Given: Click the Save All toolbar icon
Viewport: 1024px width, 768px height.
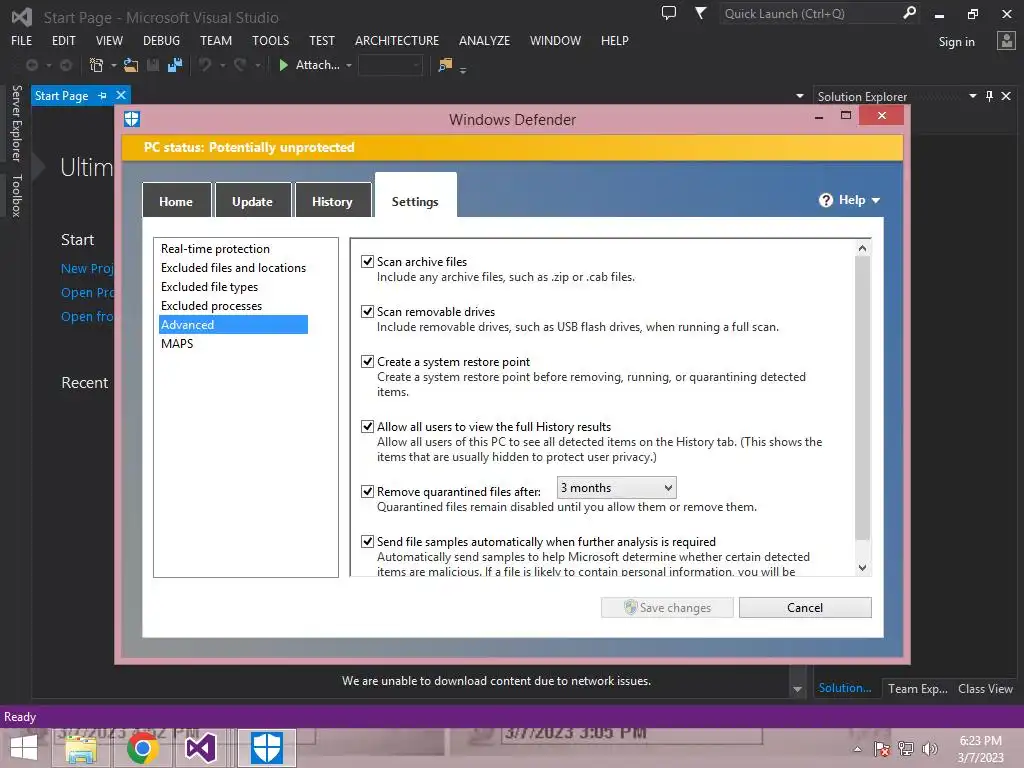Looking at the screenshot, I should tap(175, 65).
